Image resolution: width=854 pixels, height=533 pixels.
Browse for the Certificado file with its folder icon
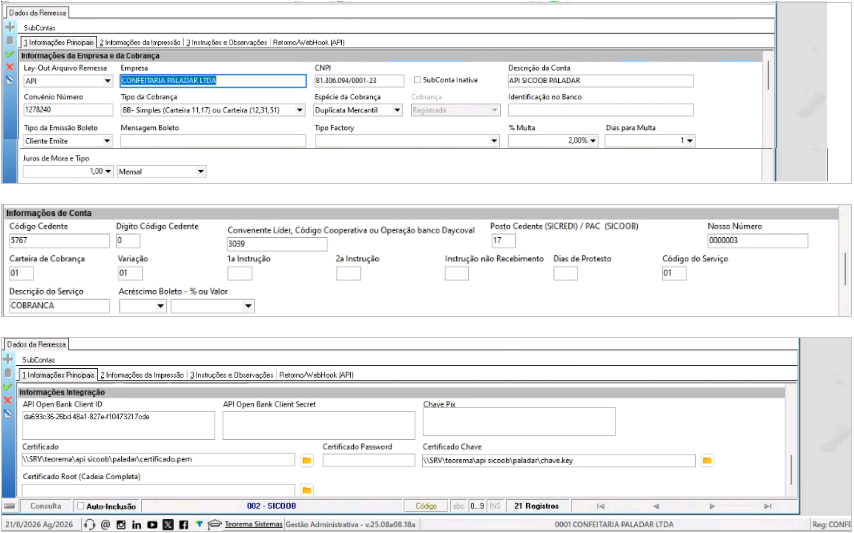pos(307,461)
